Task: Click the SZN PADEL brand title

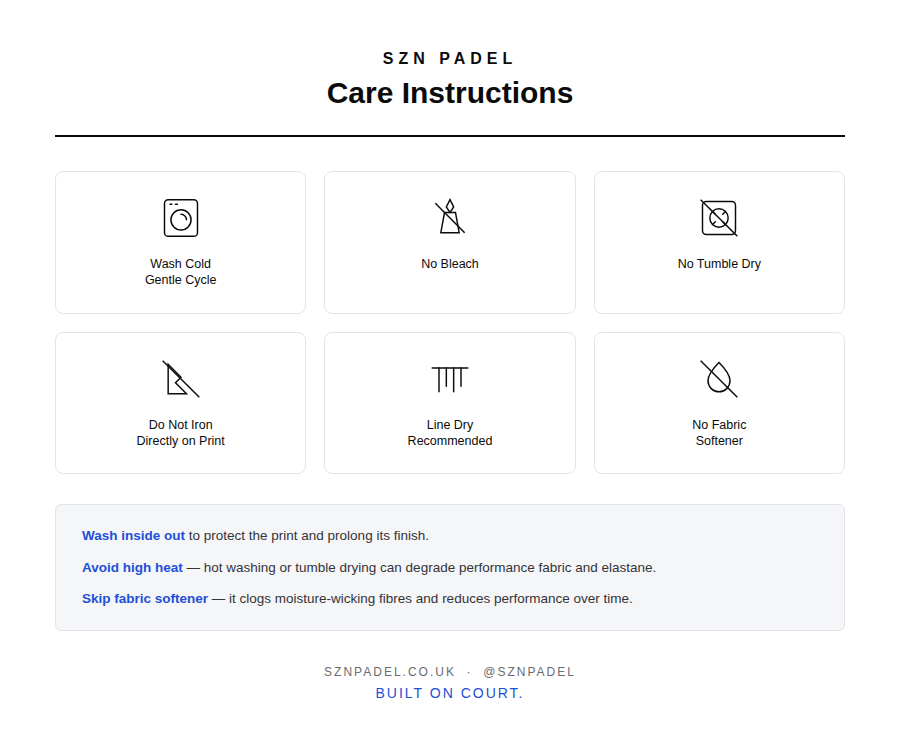Action: click(449, 59)
